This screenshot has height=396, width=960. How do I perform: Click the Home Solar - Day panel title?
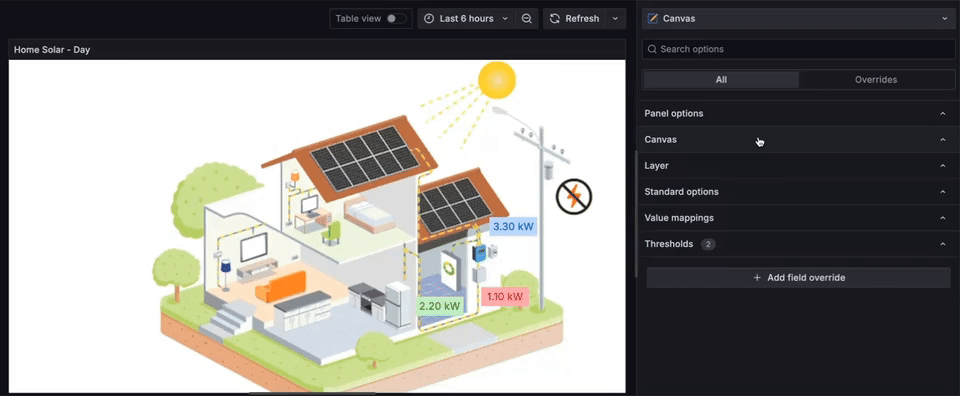[52, 50]
